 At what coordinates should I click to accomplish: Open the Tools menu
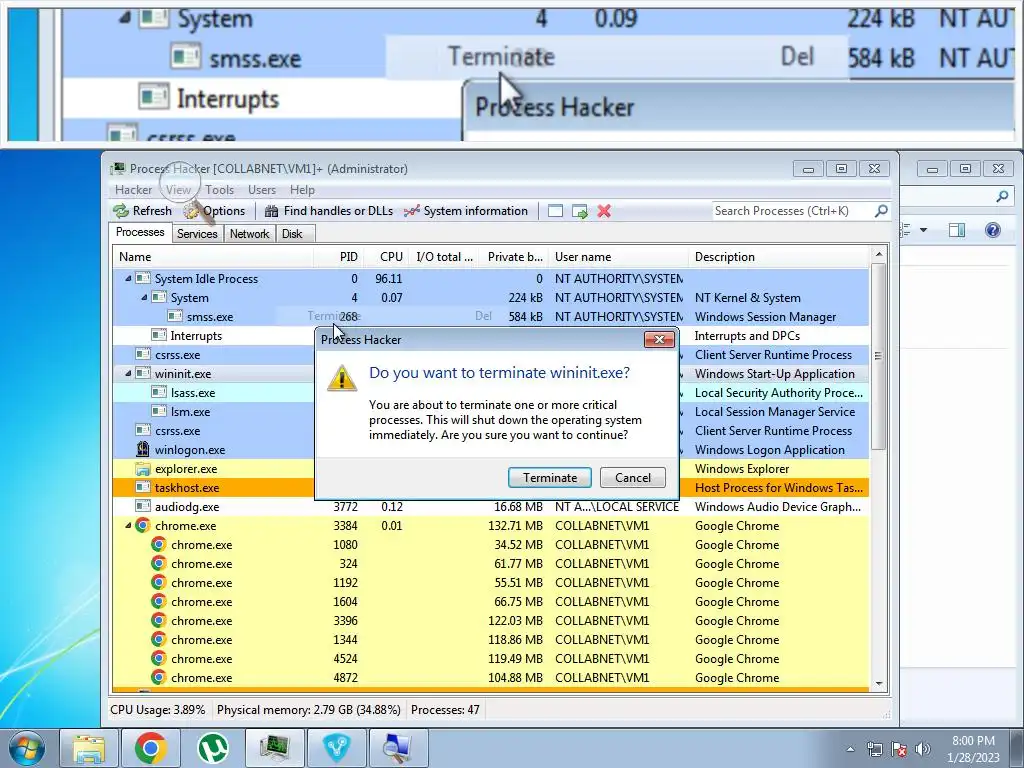(219, 189)
